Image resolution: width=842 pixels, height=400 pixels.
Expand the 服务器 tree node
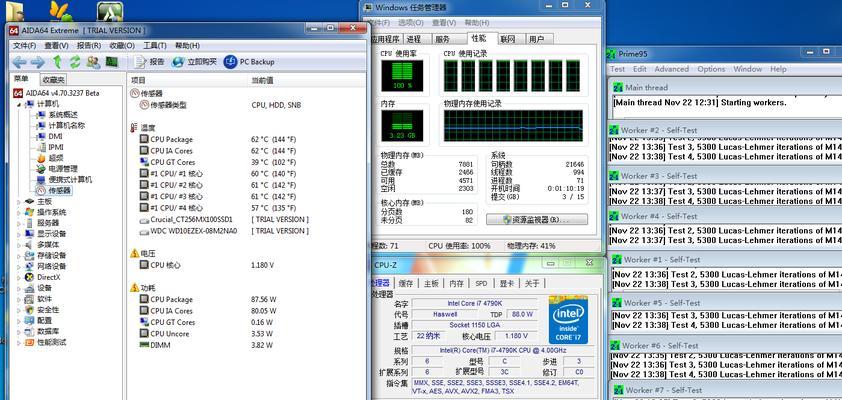[x=19, y=223]
